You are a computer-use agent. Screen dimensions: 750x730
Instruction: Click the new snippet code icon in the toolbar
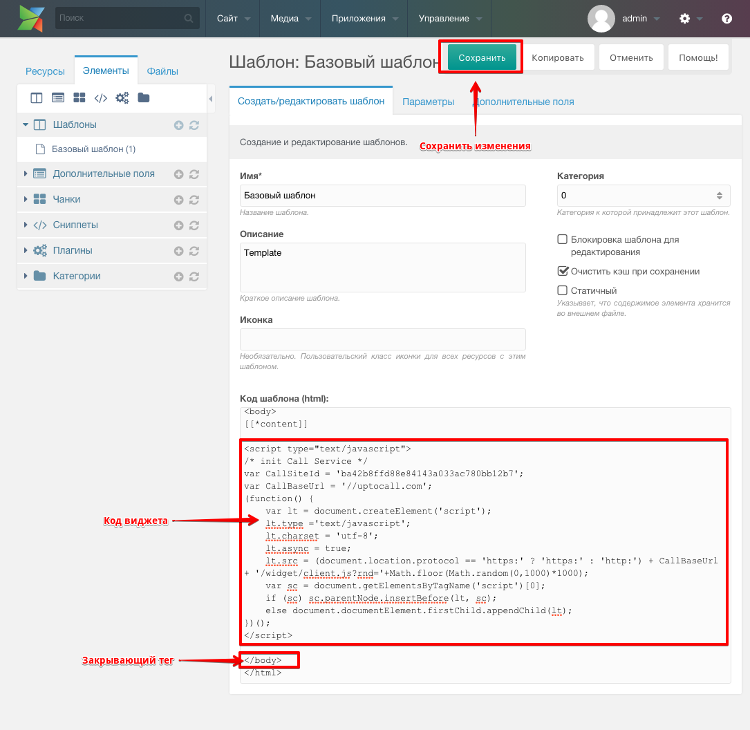click(101, 98)
